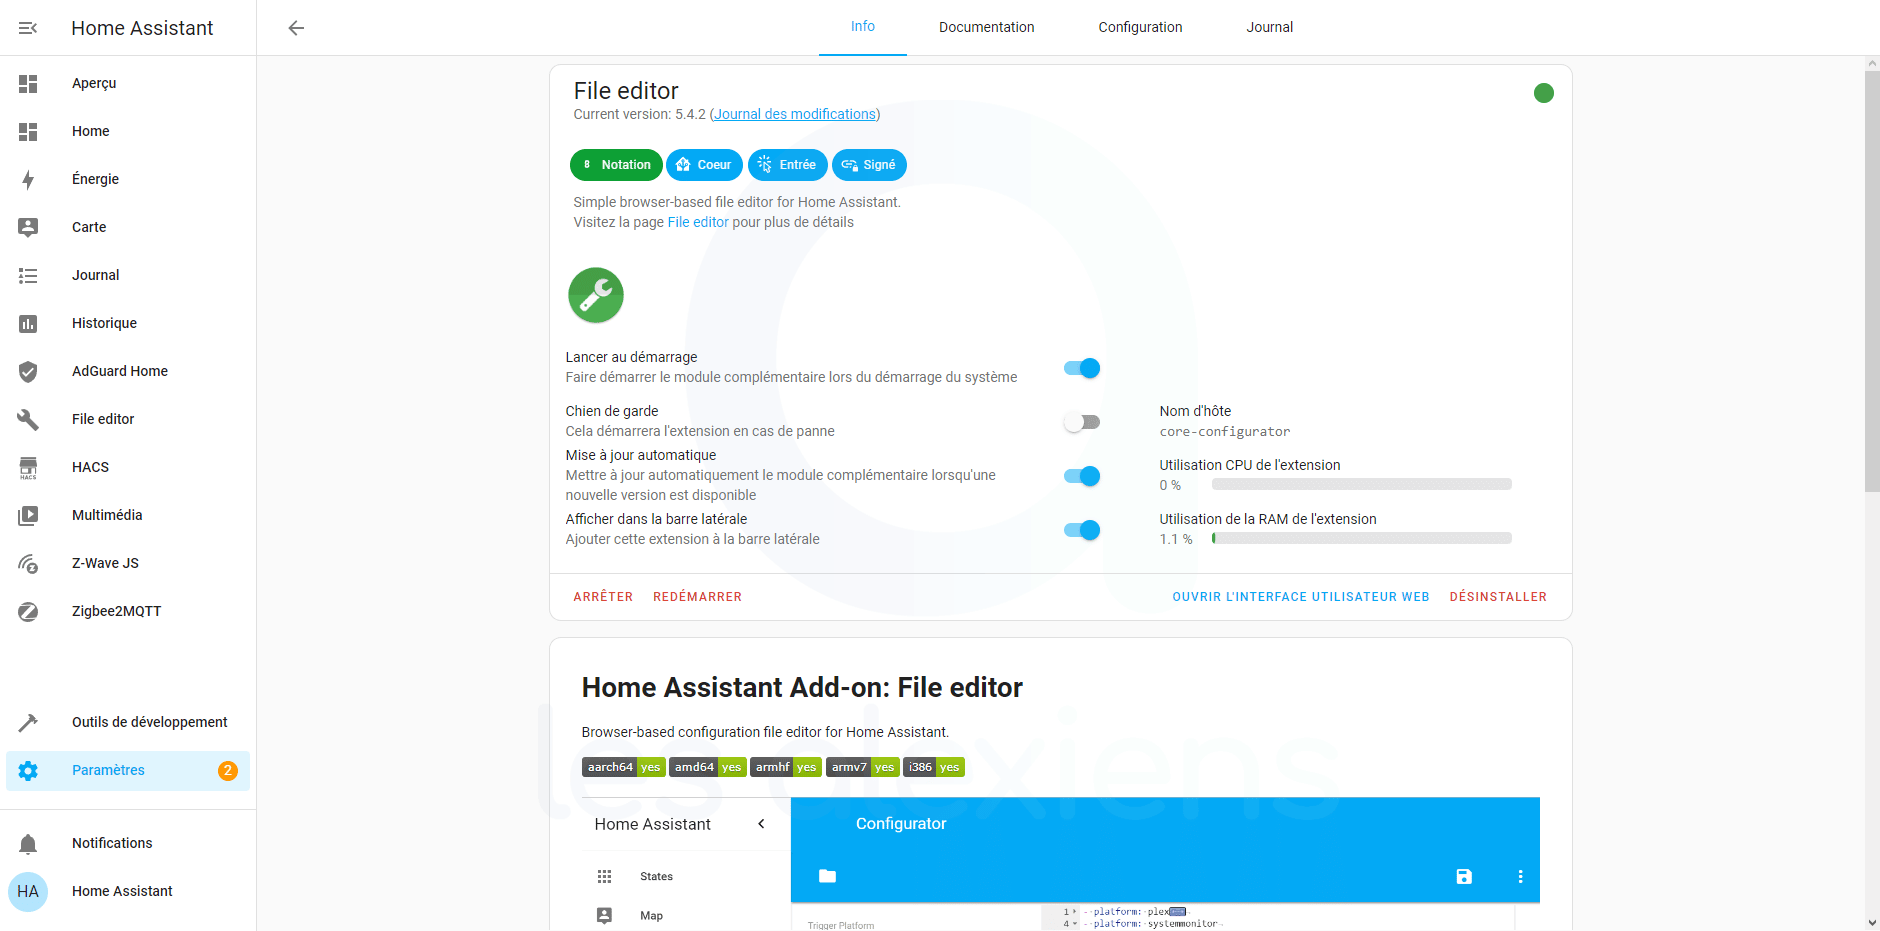Click the Home Assistant sidebar title
The width and height of the screenshot is (1880, 931).
[142, 28]
